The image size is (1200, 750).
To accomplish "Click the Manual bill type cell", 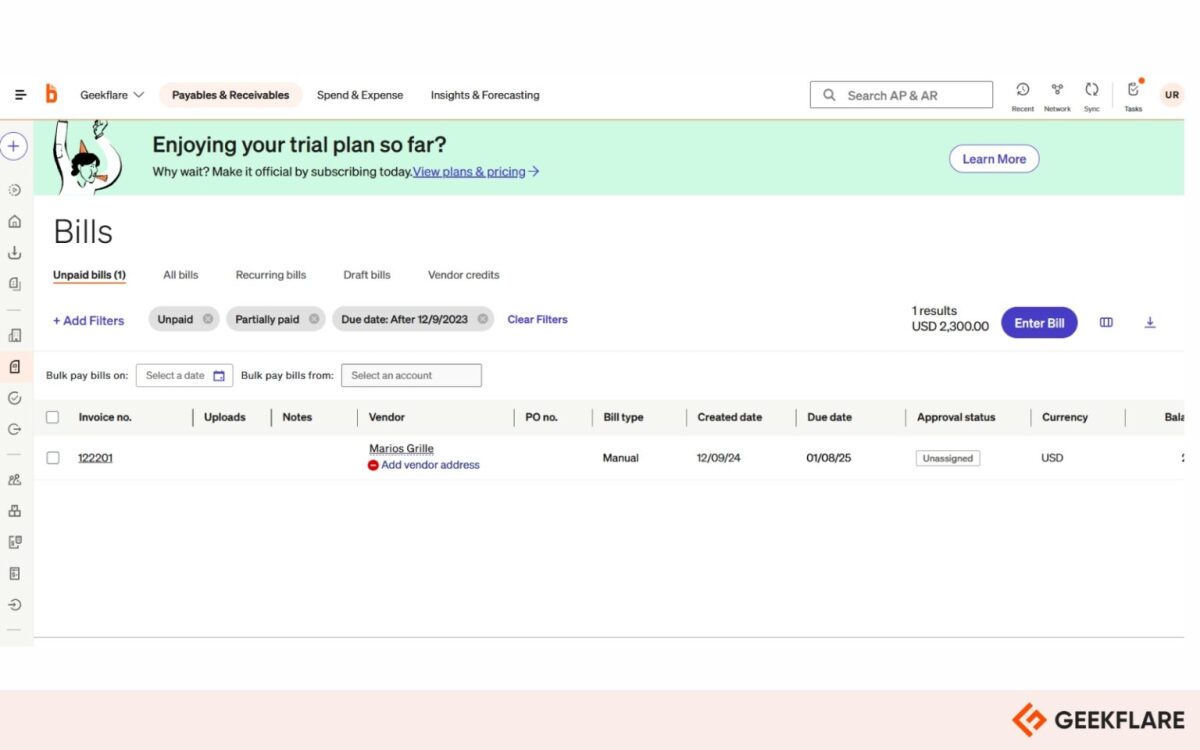I will 621,458.
